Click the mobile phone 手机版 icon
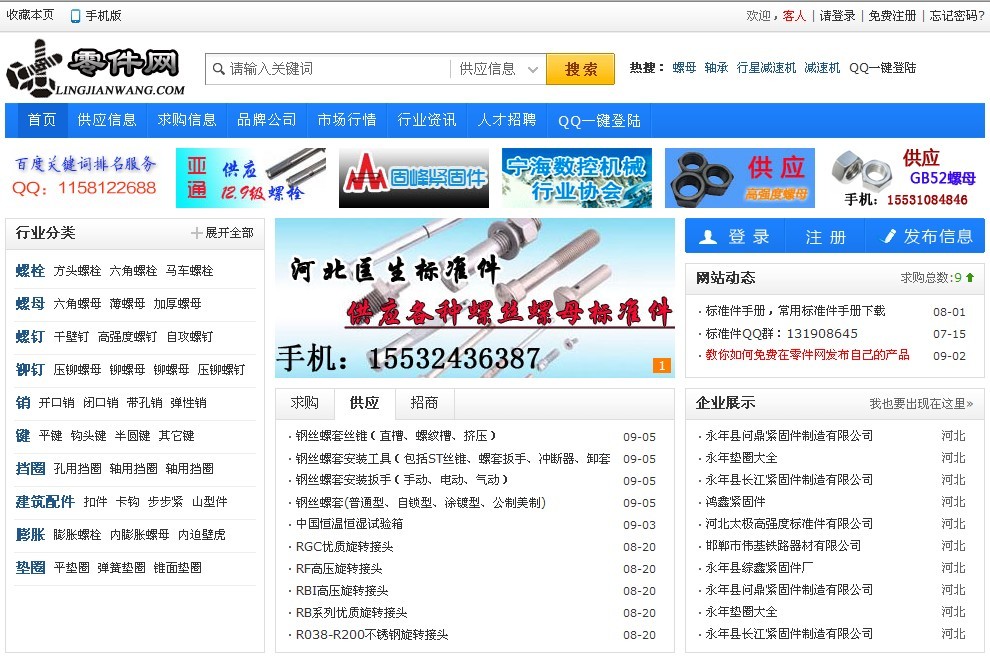The width and height of the screenshot is (990, 658). tap(76, 16)
